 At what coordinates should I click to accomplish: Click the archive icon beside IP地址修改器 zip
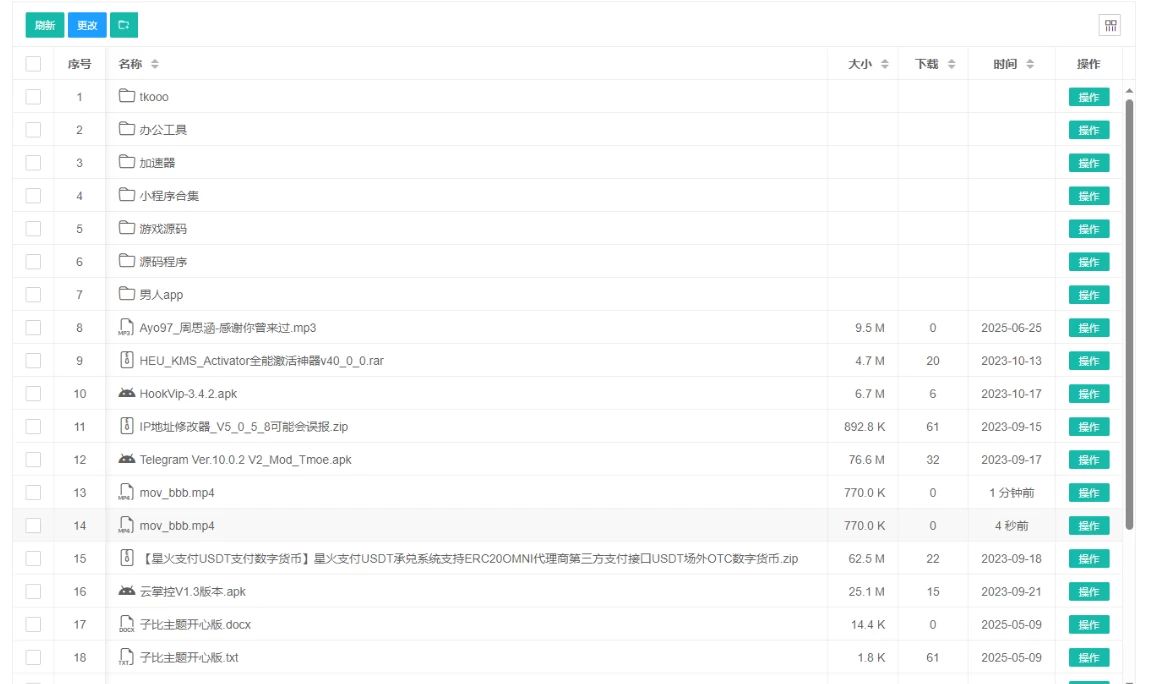tap(125, 426)
